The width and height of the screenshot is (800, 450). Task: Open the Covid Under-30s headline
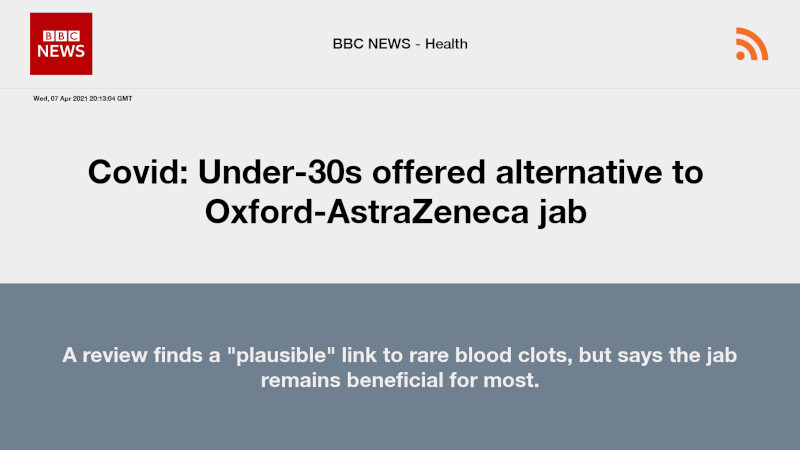pos(395,191)
